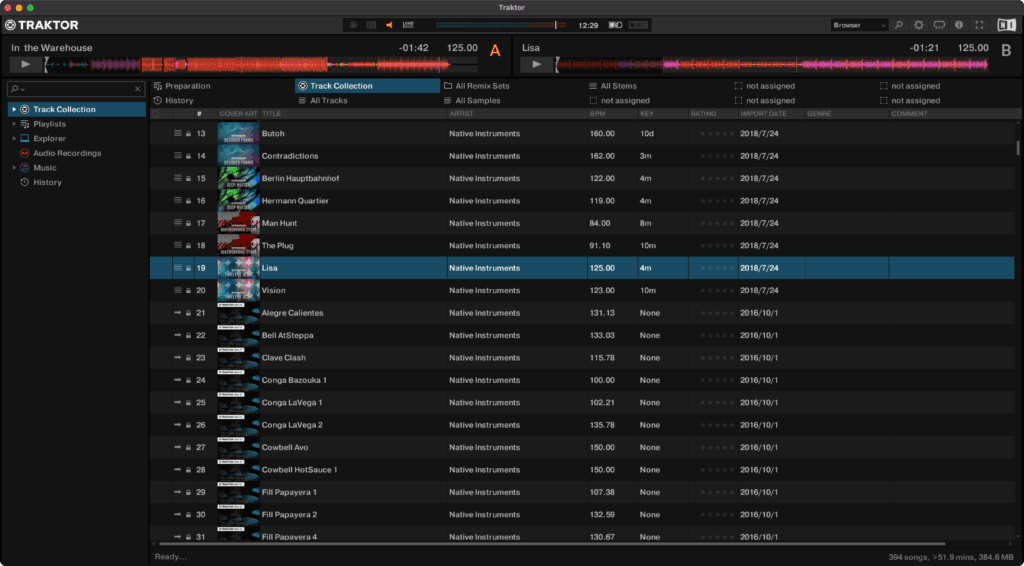Click the lock icon on Butoh row

pyautogui.click(x=187, y=133)
